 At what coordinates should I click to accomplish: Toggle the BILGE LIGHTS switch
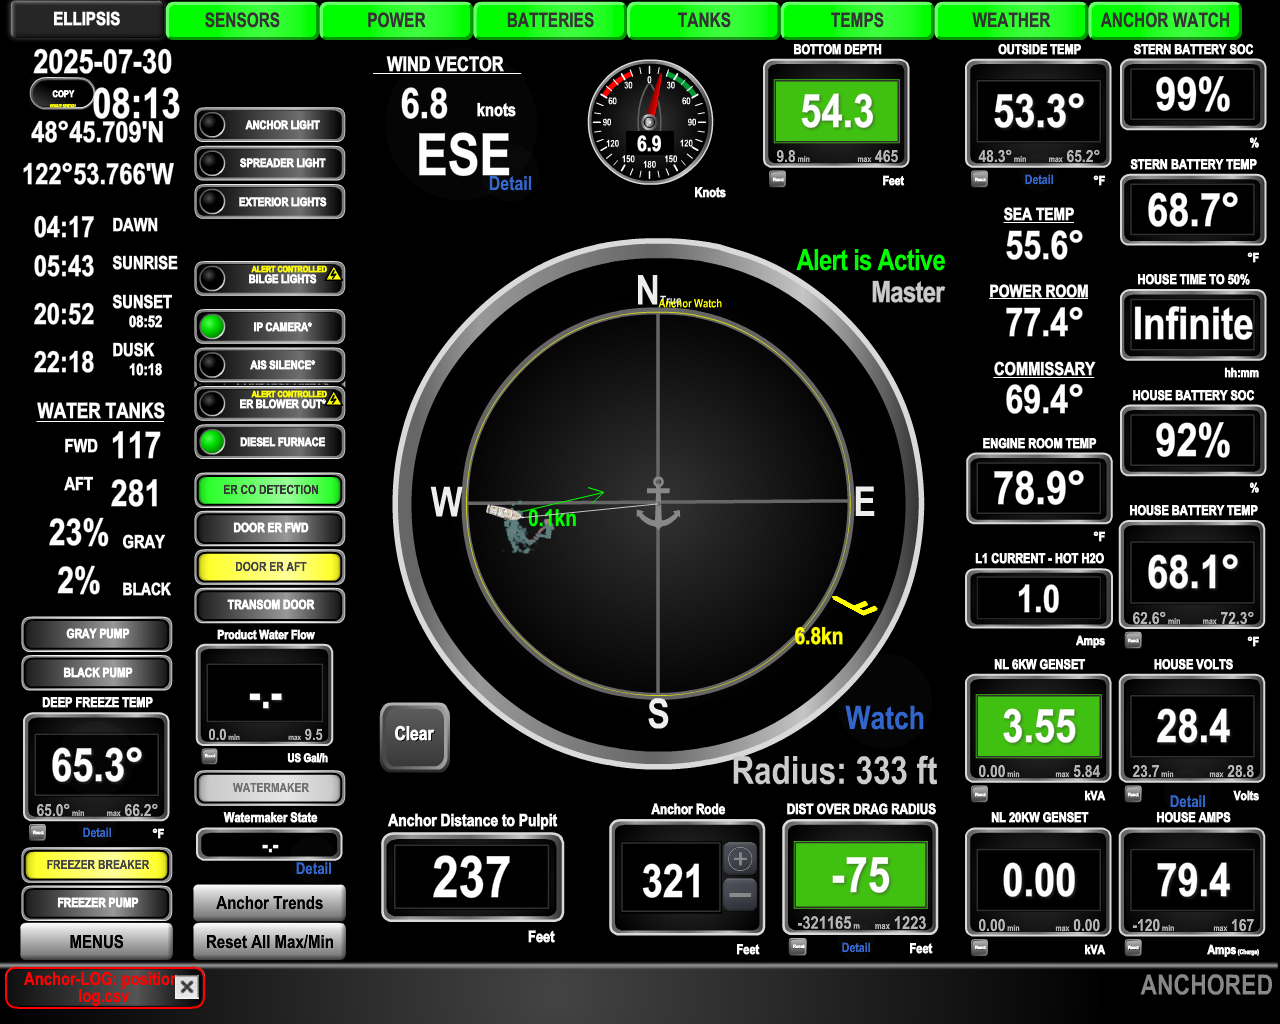click(270, 278)
